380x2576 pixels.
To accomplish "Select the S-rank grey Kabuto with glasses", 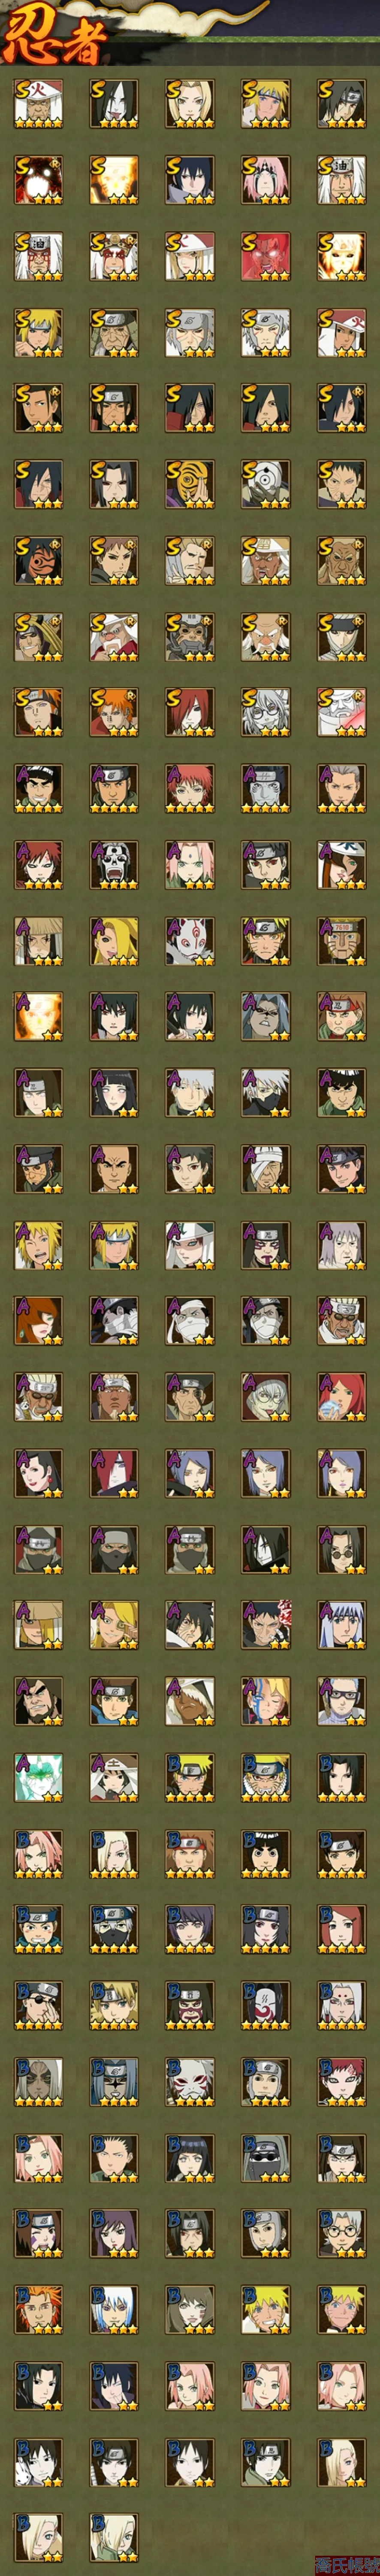I will pos(266,711).
